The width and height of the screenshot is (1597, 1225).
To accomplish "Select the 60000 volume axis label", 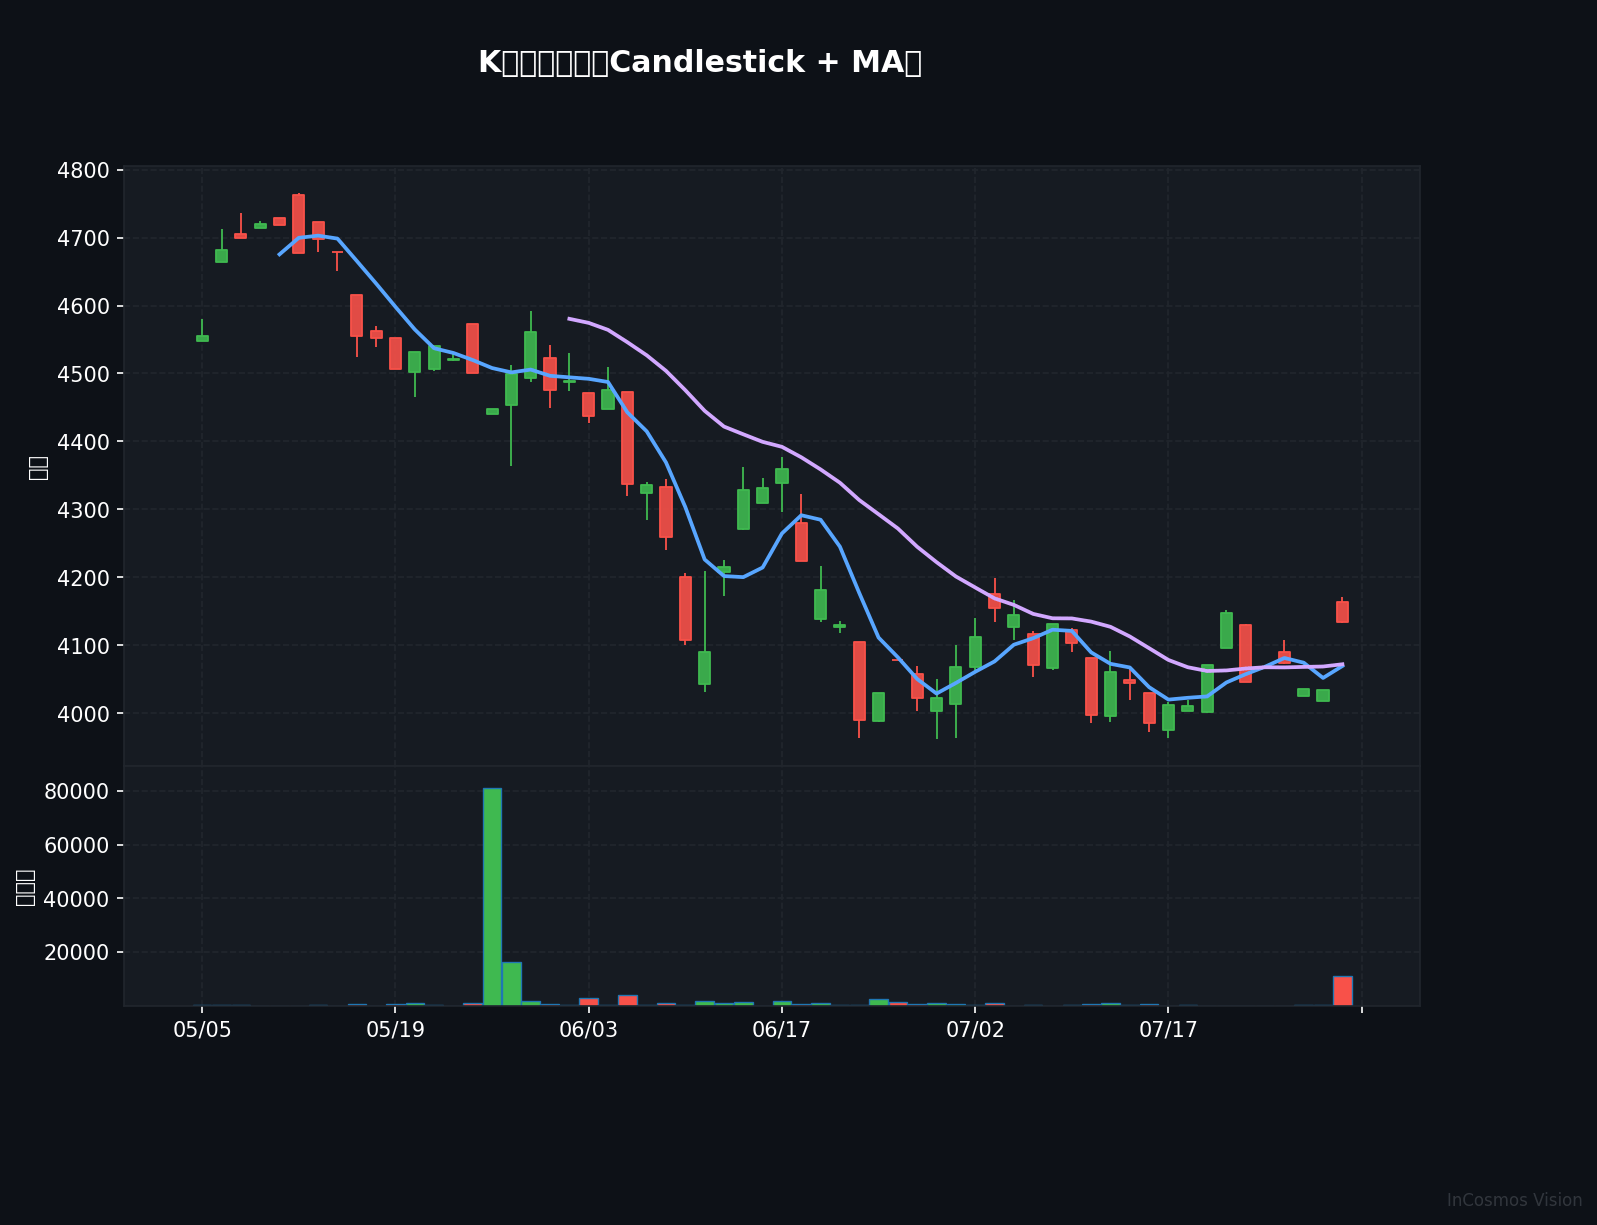I will (78, 845).
